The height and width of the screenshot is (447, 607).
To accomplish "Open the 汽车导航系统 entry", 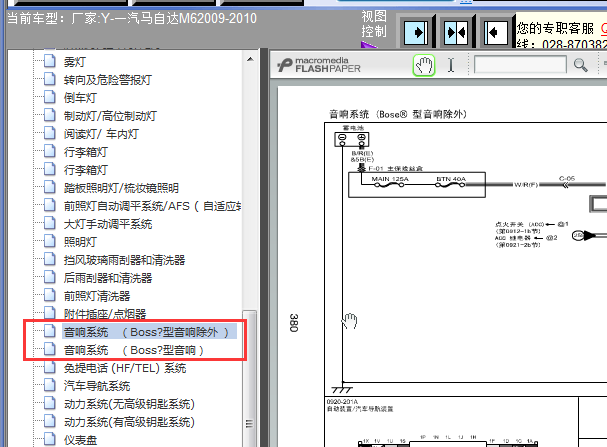I will pyautogui.click(x=97, y=386).
